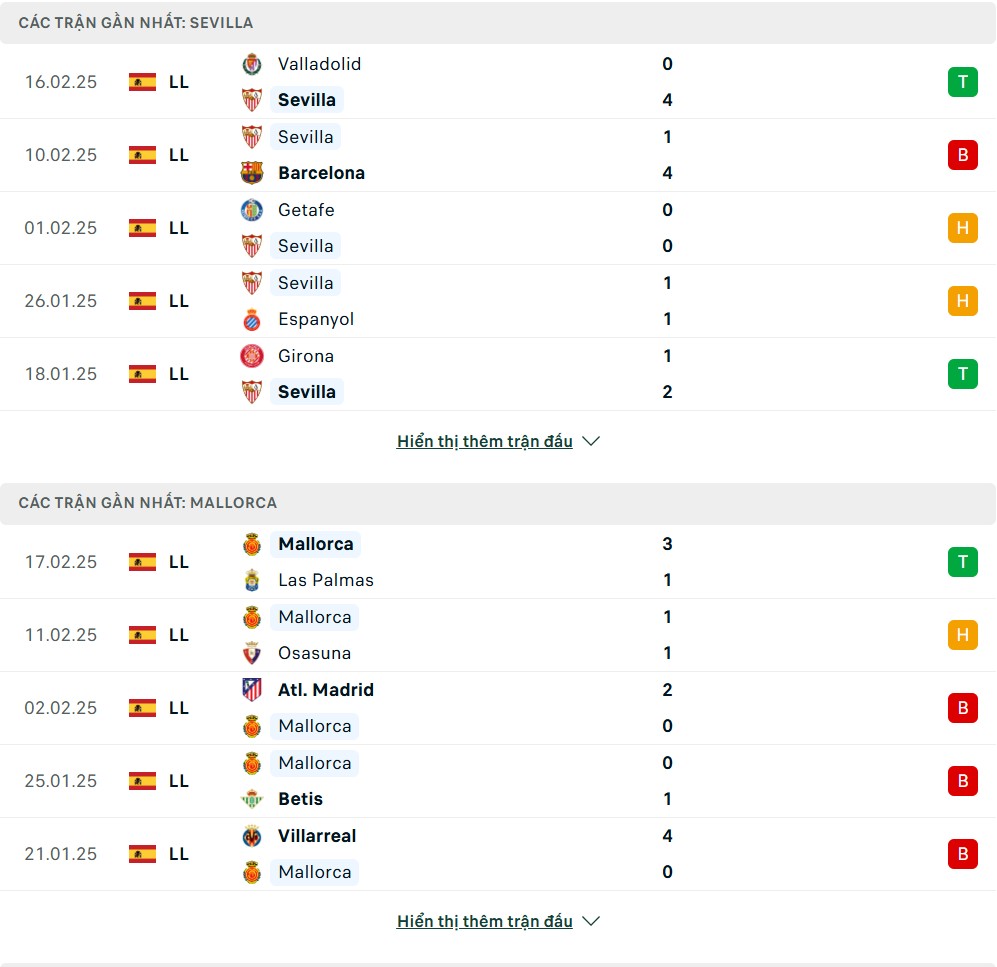Click orange H badge for Mallorca–Osasuna match
The image size is (997, 967).
pyautogui.click(x=962, y=635)
